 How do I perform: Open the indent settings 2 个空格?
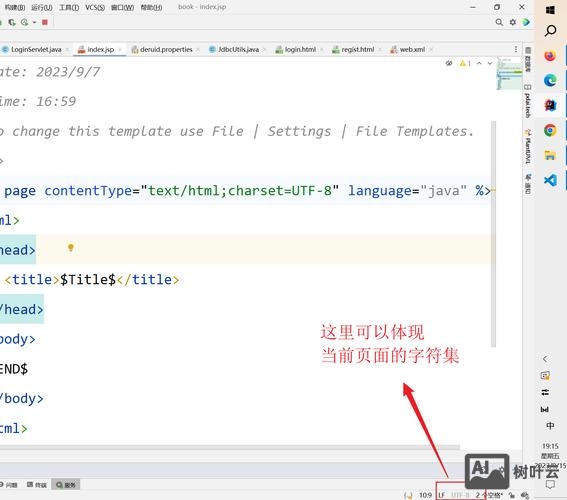[x=489, y=495]
